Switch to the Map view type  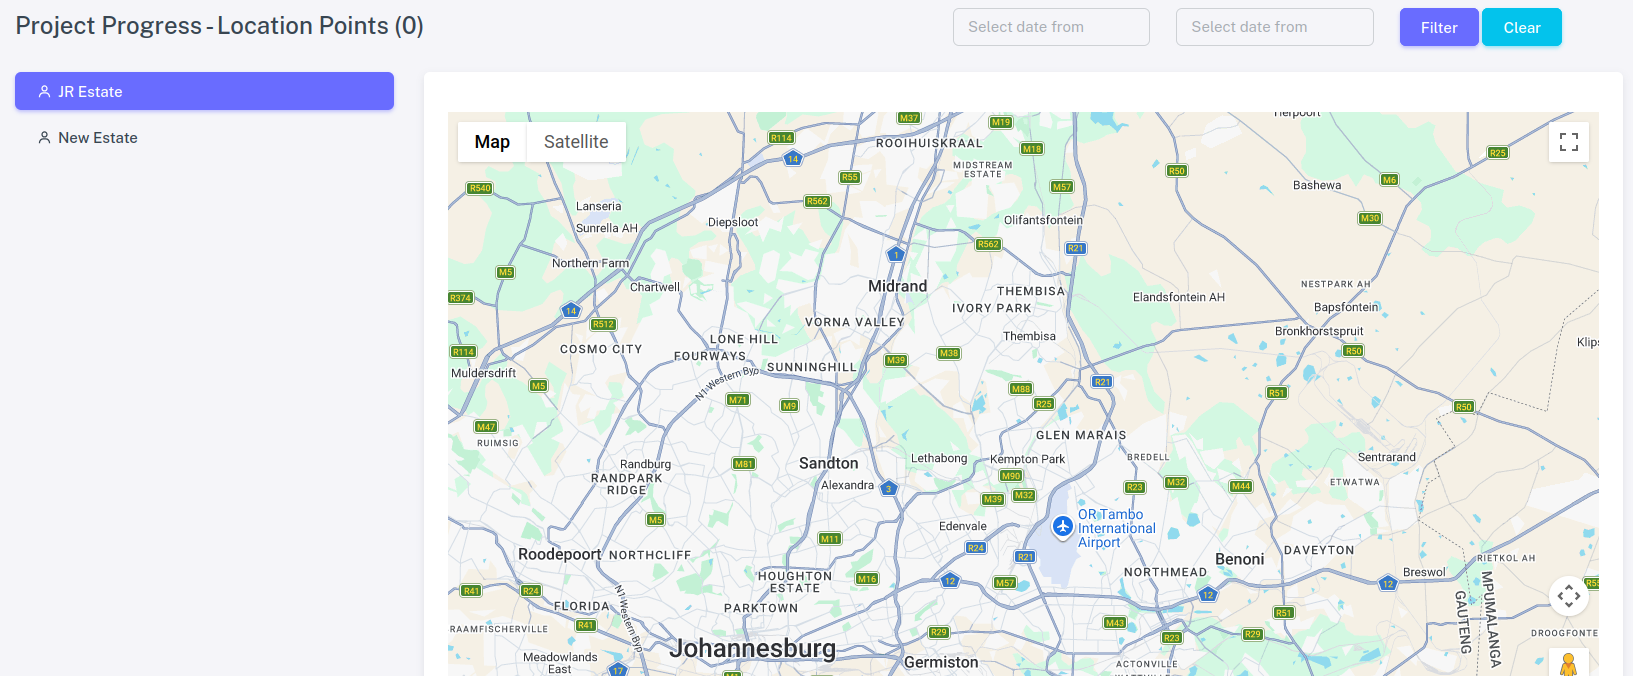click(x=492, y=142)
